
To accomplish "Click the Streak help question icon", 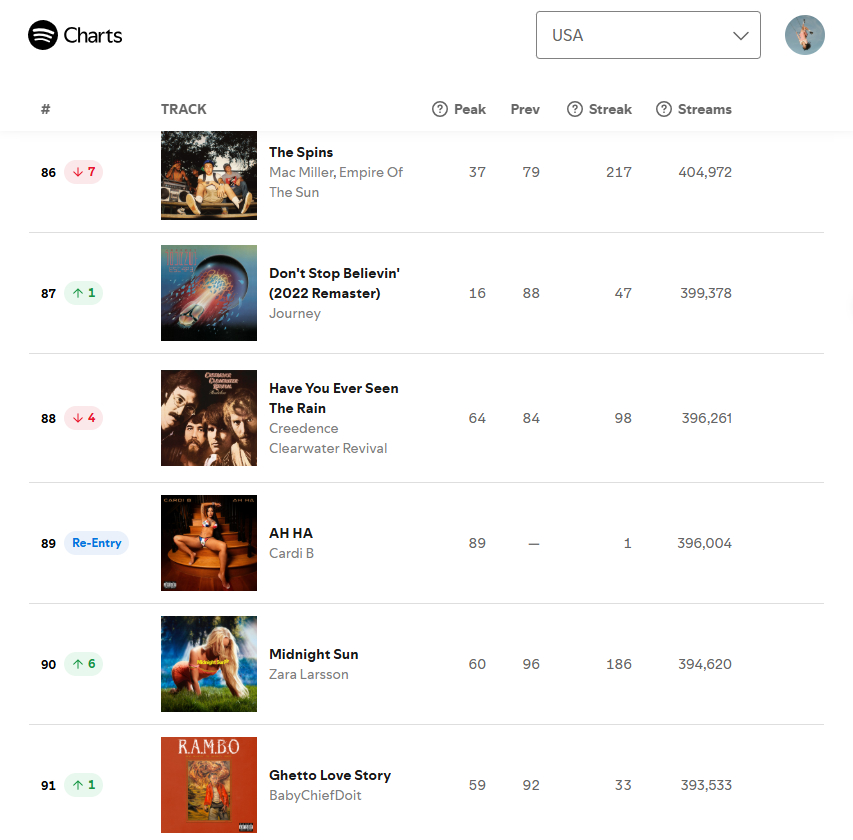I will click(574, 109).
